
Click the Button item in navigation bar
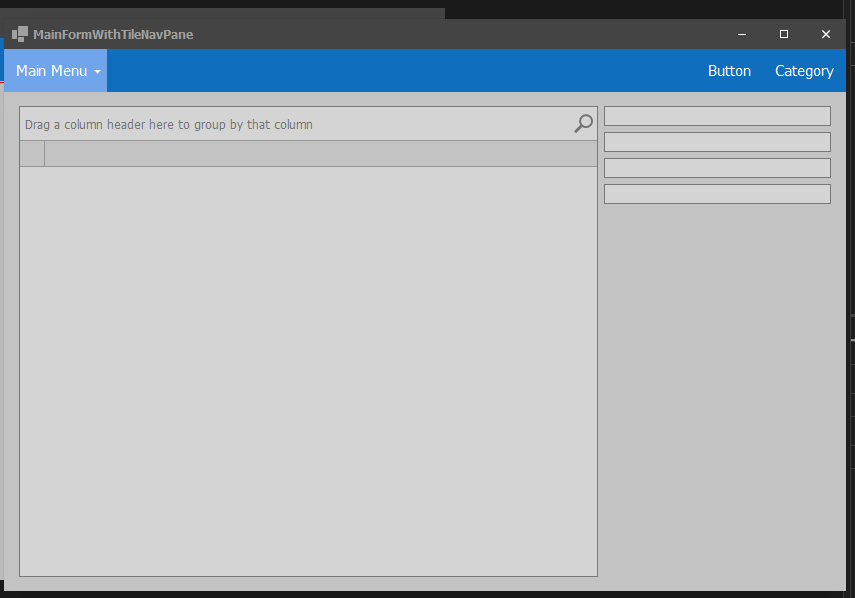coord(729,71)
